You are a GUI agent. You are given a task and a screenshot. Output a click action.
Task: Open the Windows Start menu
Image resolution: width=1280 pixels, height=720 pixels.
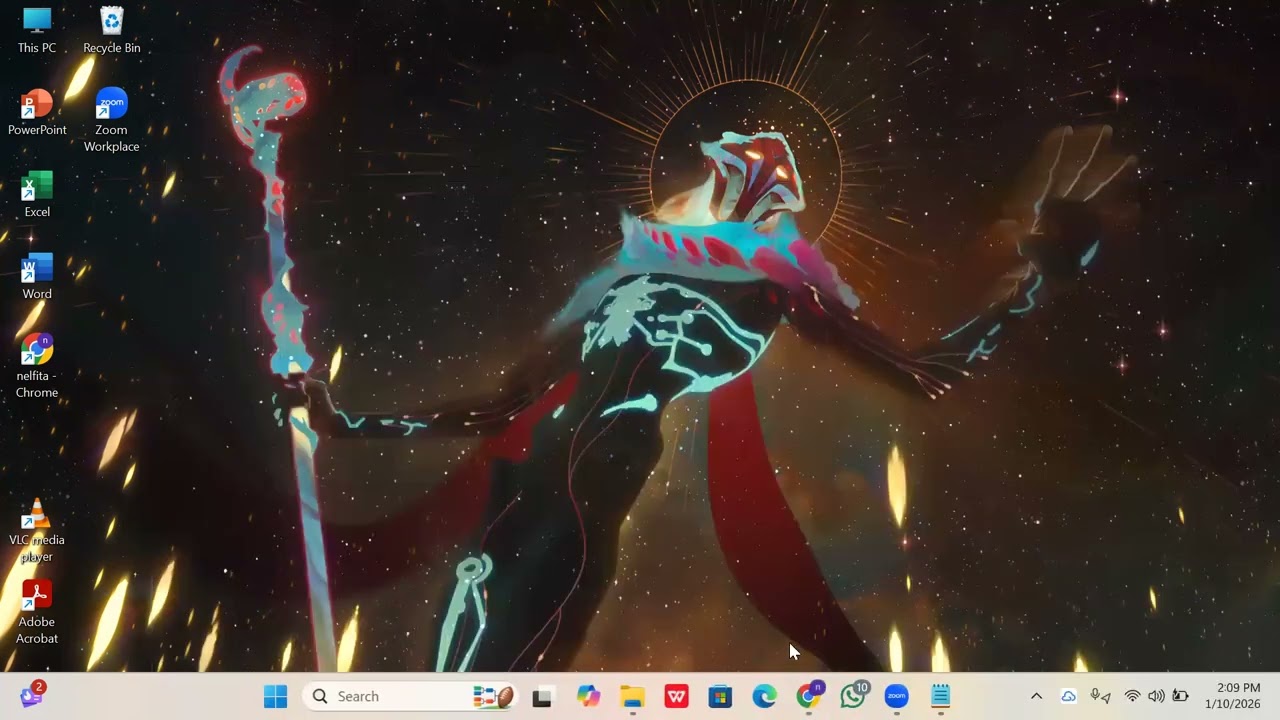pos(275,696)
